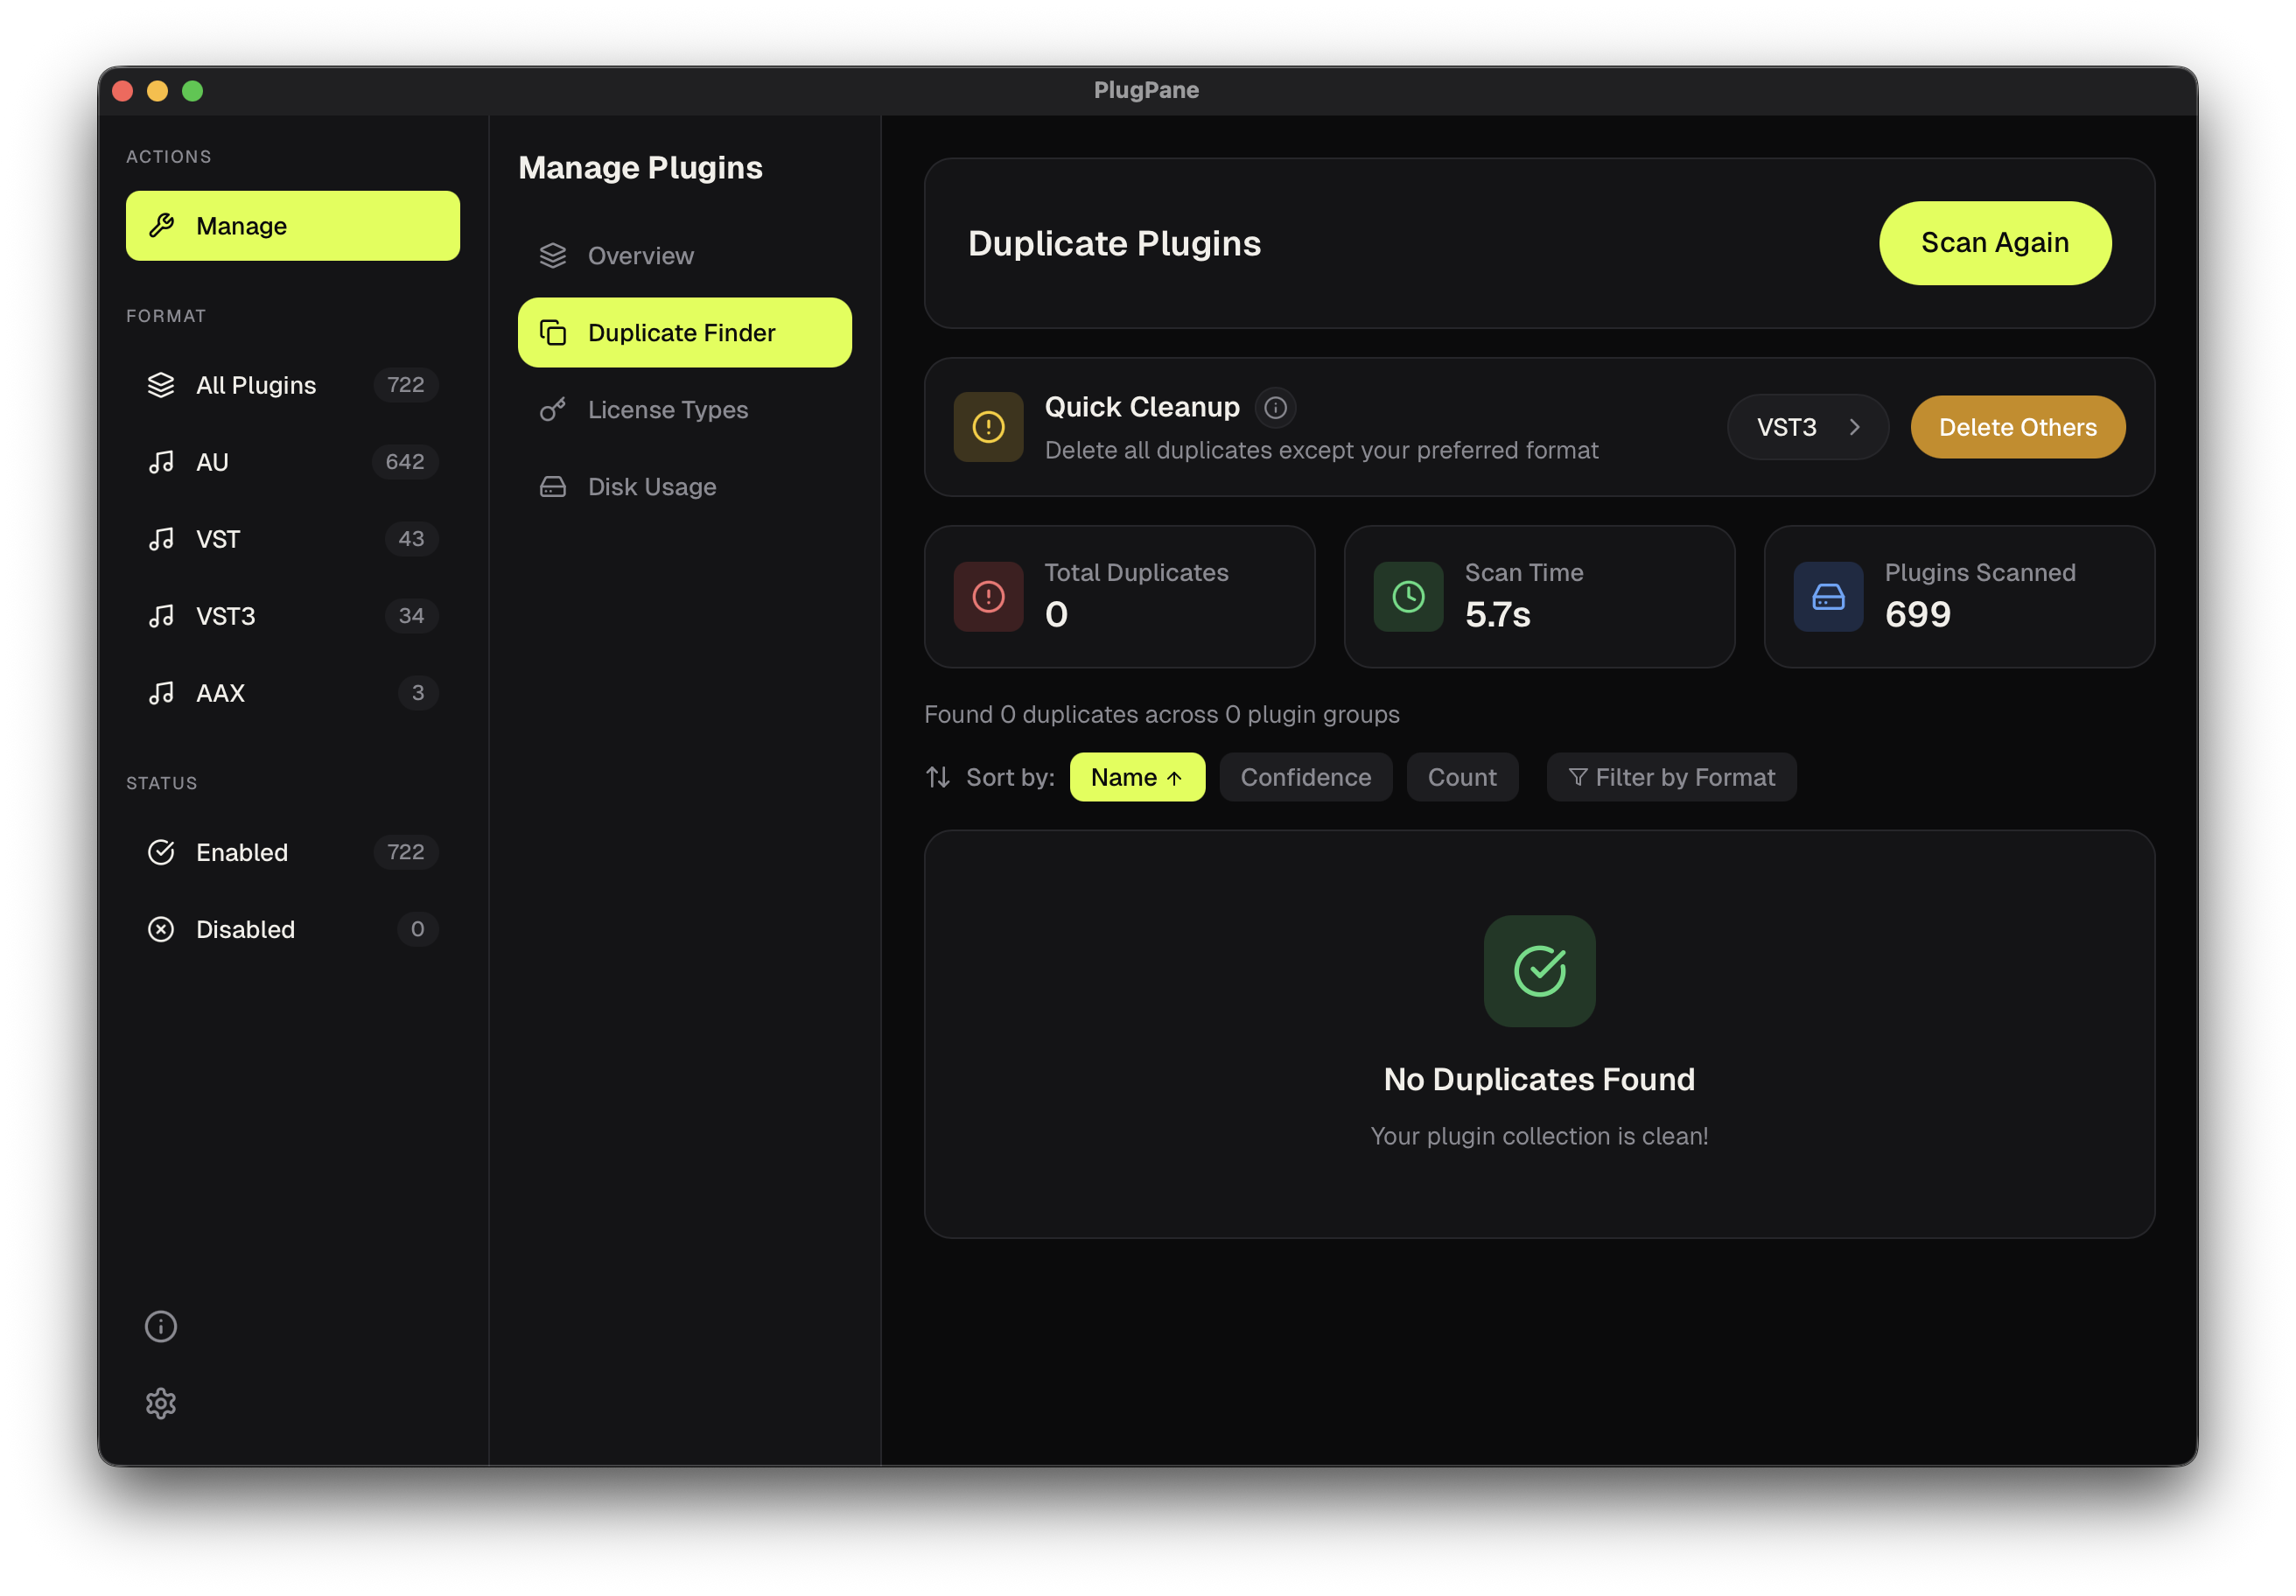Screen dimensions: 2296x1596
Task: Click Scan Again button
Action: [1995, 243]
